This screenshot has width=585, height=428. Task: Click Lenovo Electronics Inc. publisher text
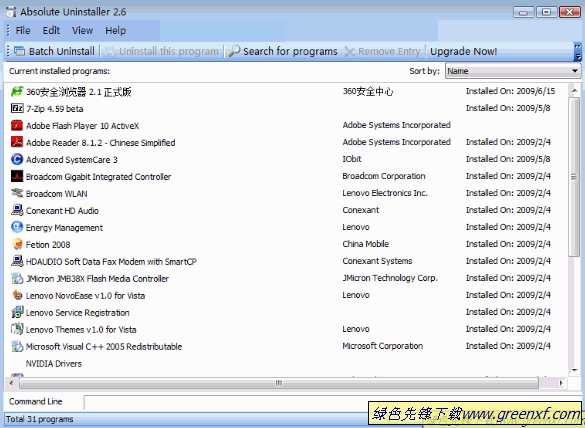pyautogui.click(x=385, y=193)
